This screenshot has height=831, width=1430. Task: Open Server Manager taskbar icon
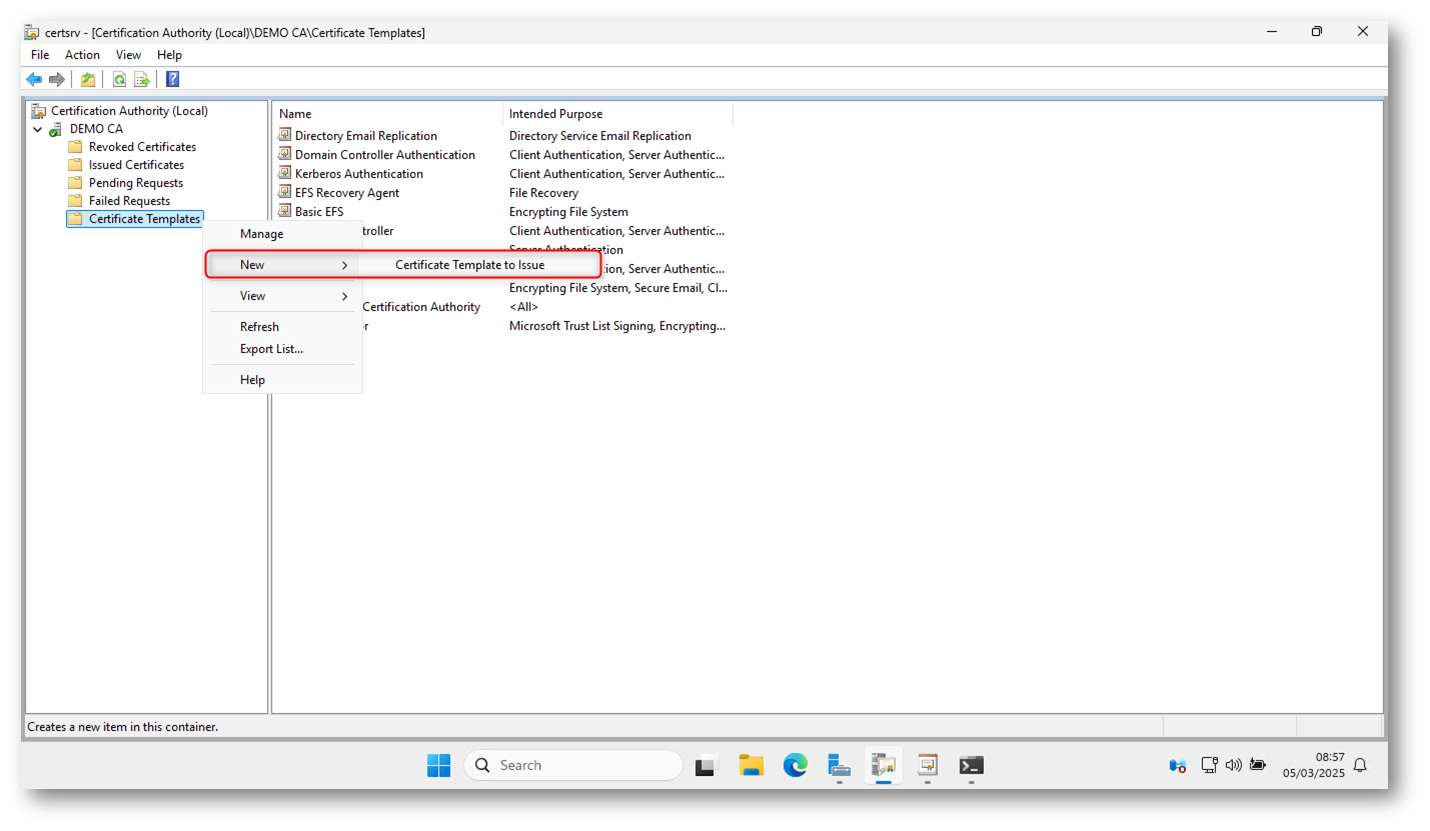(839, 765)
